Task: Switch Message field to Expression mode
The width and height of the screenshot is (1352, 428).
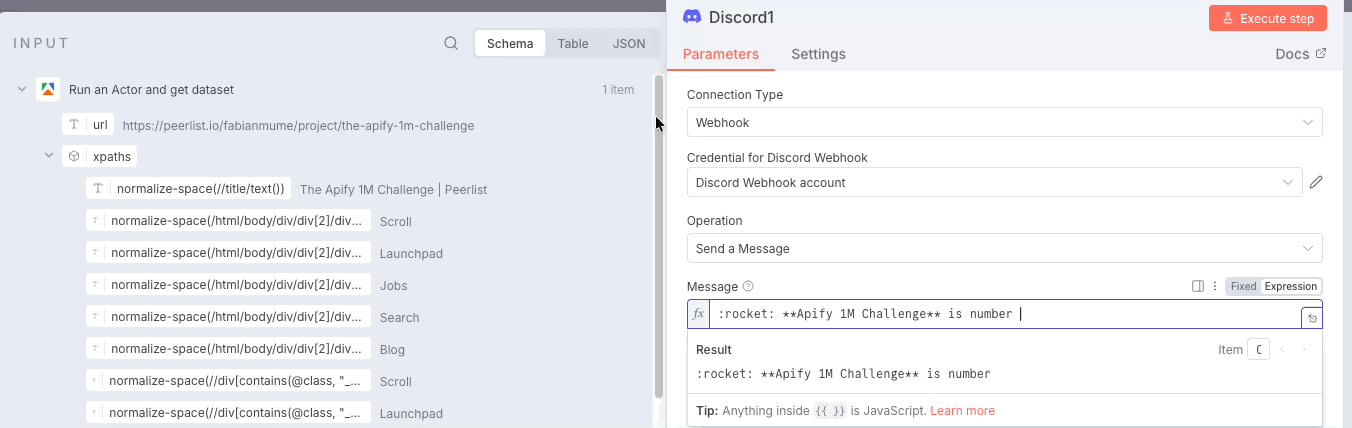Action: click(x=1290, y=286)
